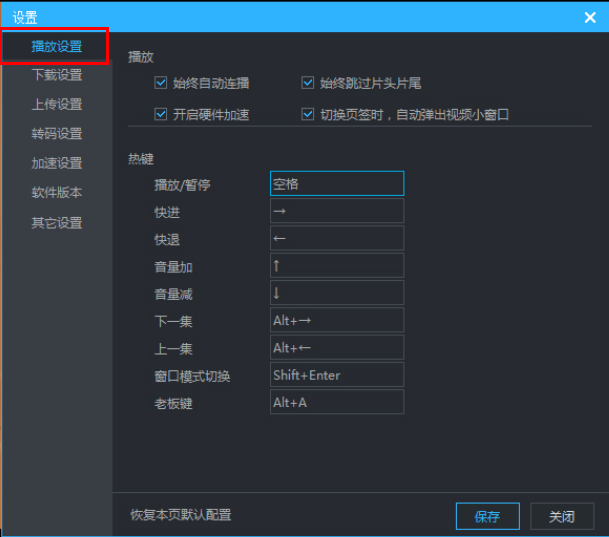Click the 播放/暂停 hotkey field
The width and height of the screenshot is (609, 537).
pos(337,184)
